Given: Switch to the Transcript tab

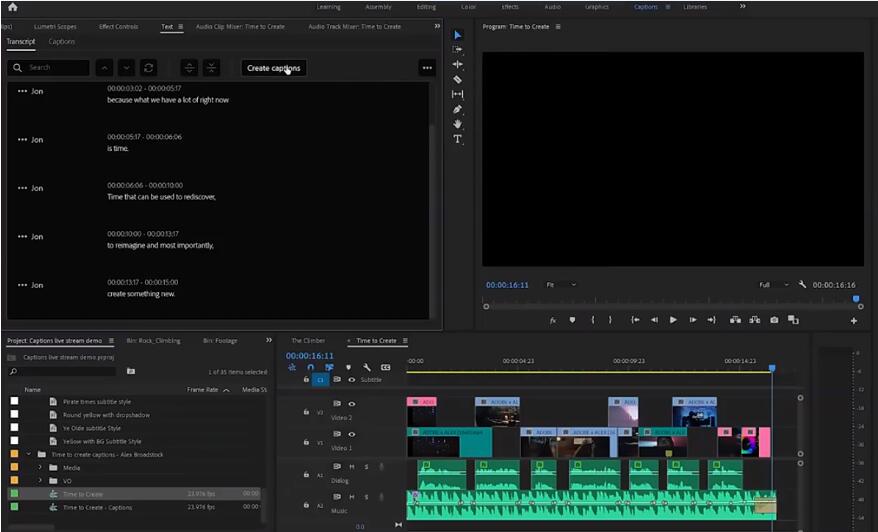Looking at the screenshot, I should [21, 41].
